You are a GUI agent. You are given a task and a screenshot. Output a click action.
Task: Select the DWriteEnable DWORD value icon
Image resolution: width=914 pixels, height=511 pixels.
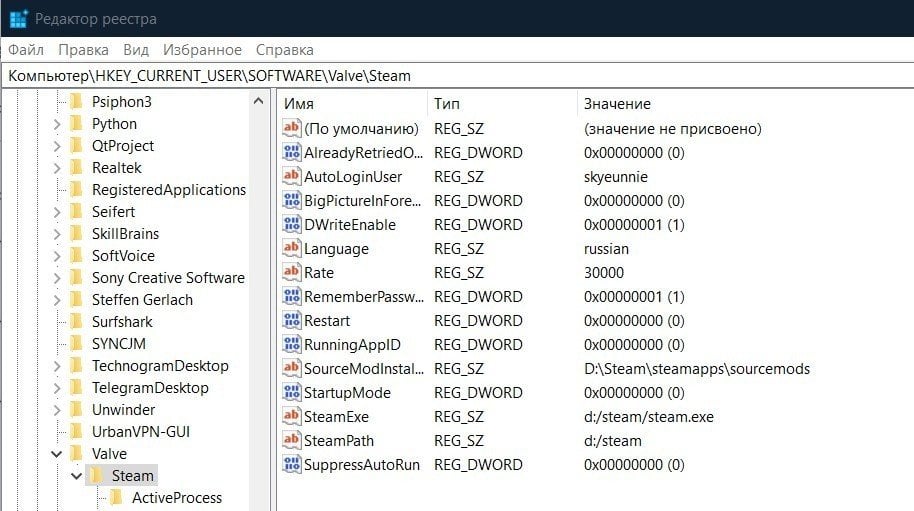[291, 224]
